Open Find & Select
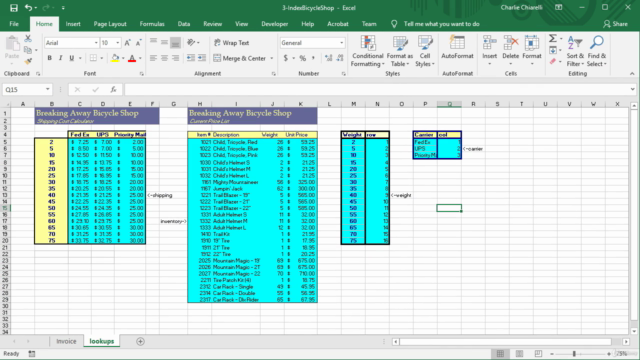 597,51
